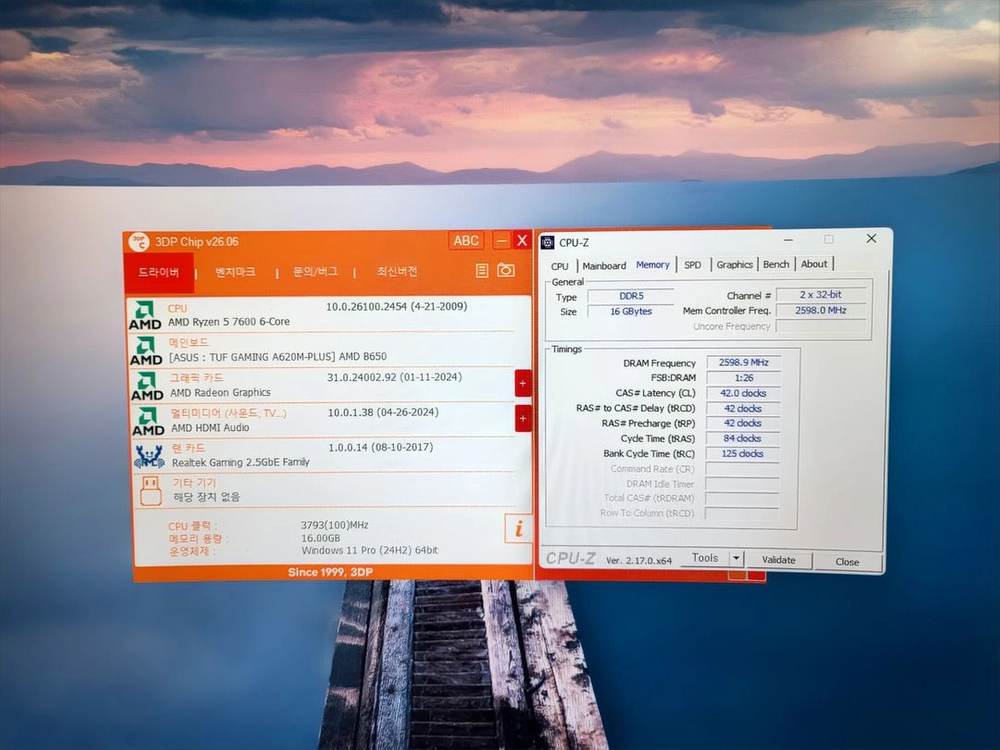Select the 기타 기기 entry

coord(195,483)
